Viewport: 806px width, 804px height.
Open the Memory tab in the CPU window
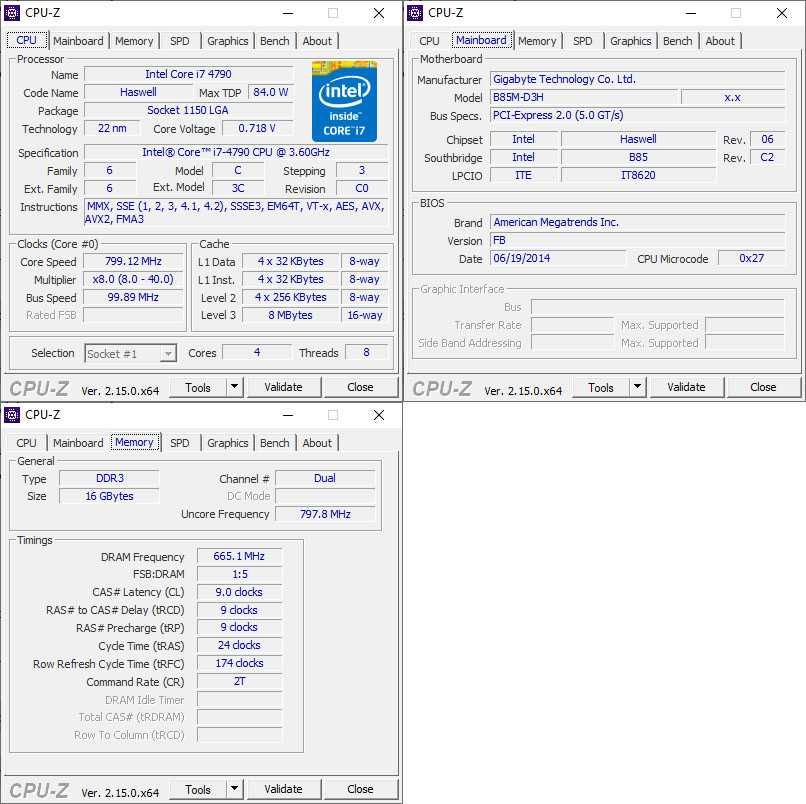point(134,41)
